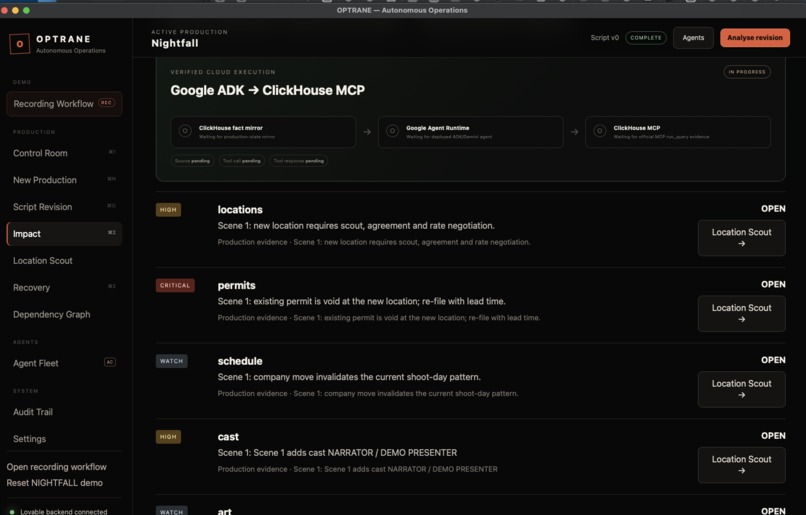Open New Production in sidebar
The image size is (806, 515).
coord(64,180)
